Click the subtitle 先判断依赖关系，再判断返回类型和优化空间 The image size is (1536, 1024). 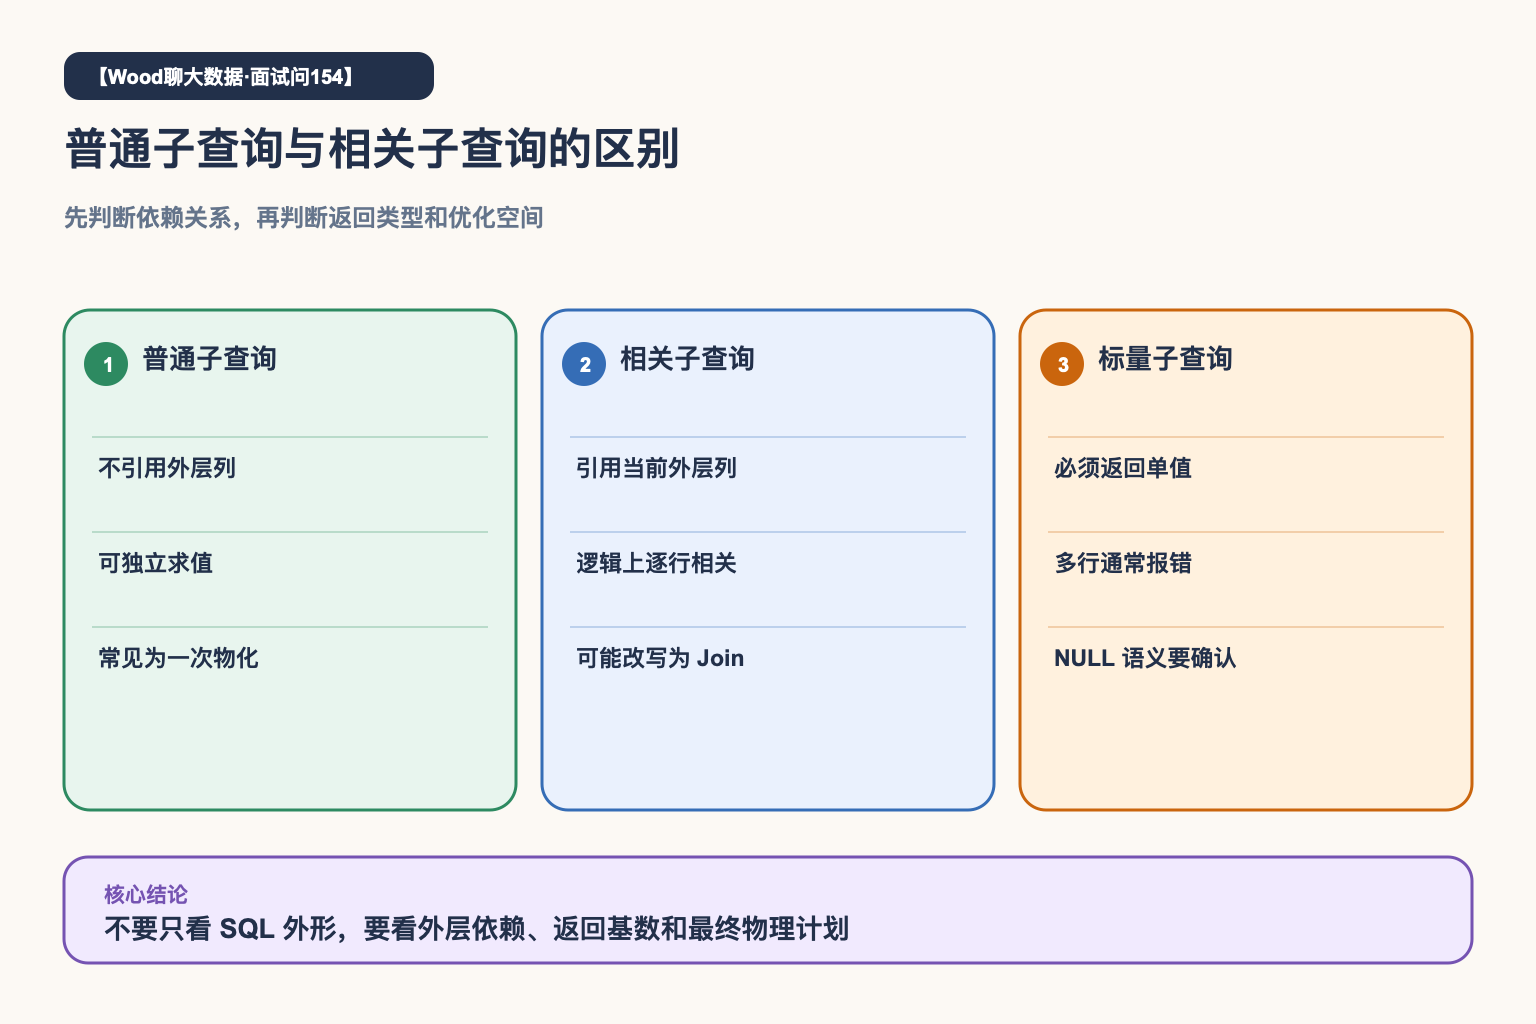[303, 217]
